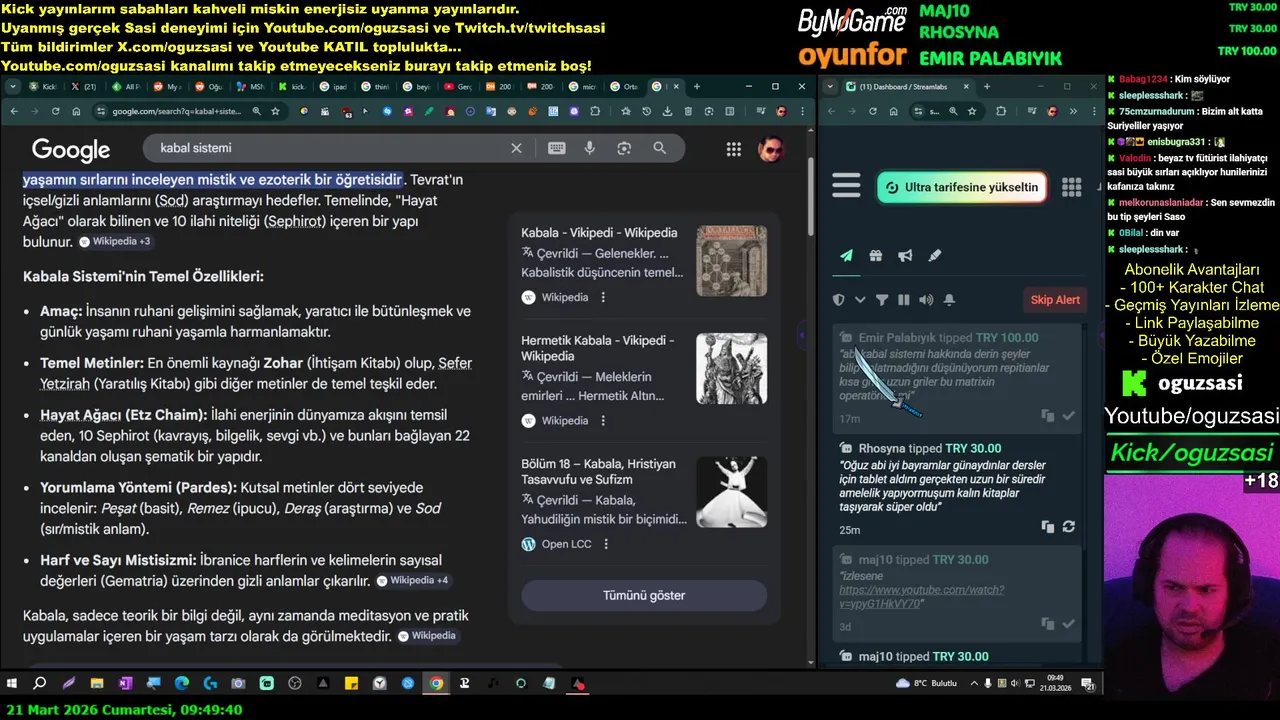Toggle alert sound speaker icon
The width and height of the screenshot is (1280, 720).
coord(926,300)
